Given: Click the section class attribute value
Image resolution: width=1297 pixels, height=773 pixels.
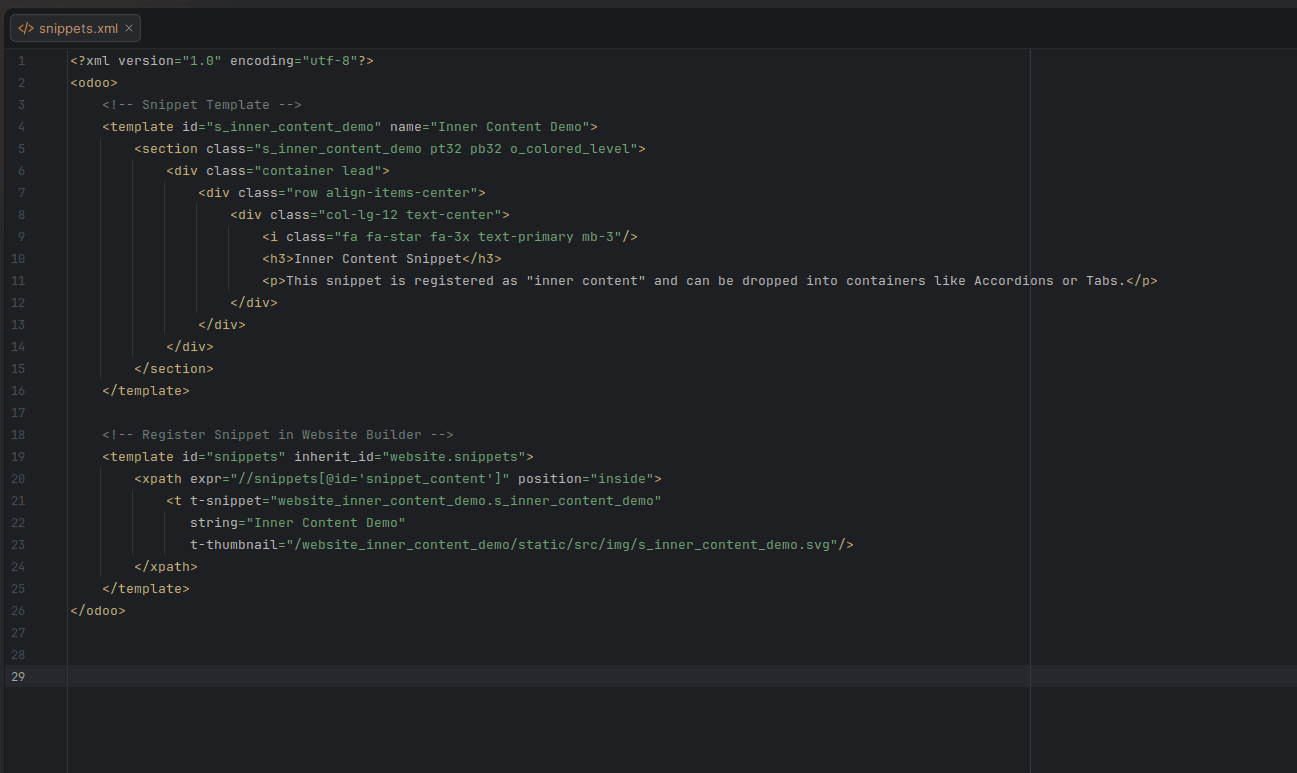Looking at the screenshot, I should click(446, 149).
